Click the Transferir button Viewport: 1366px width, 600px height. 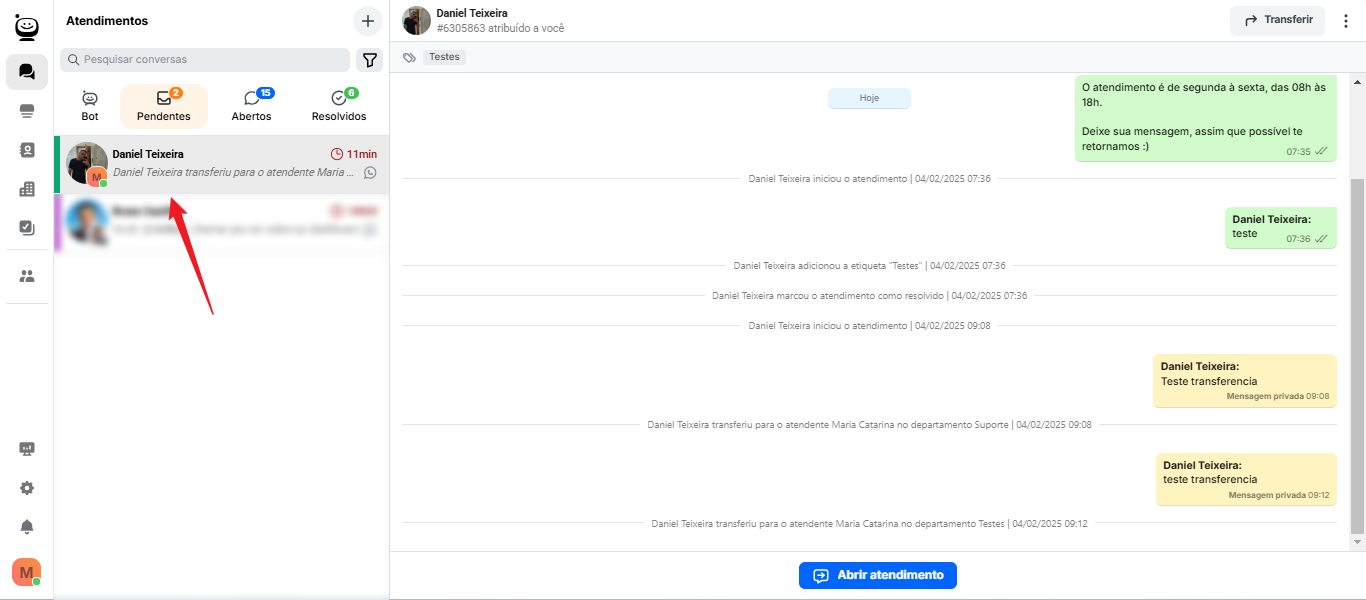pyautogui.click(x=1277, y=20)
